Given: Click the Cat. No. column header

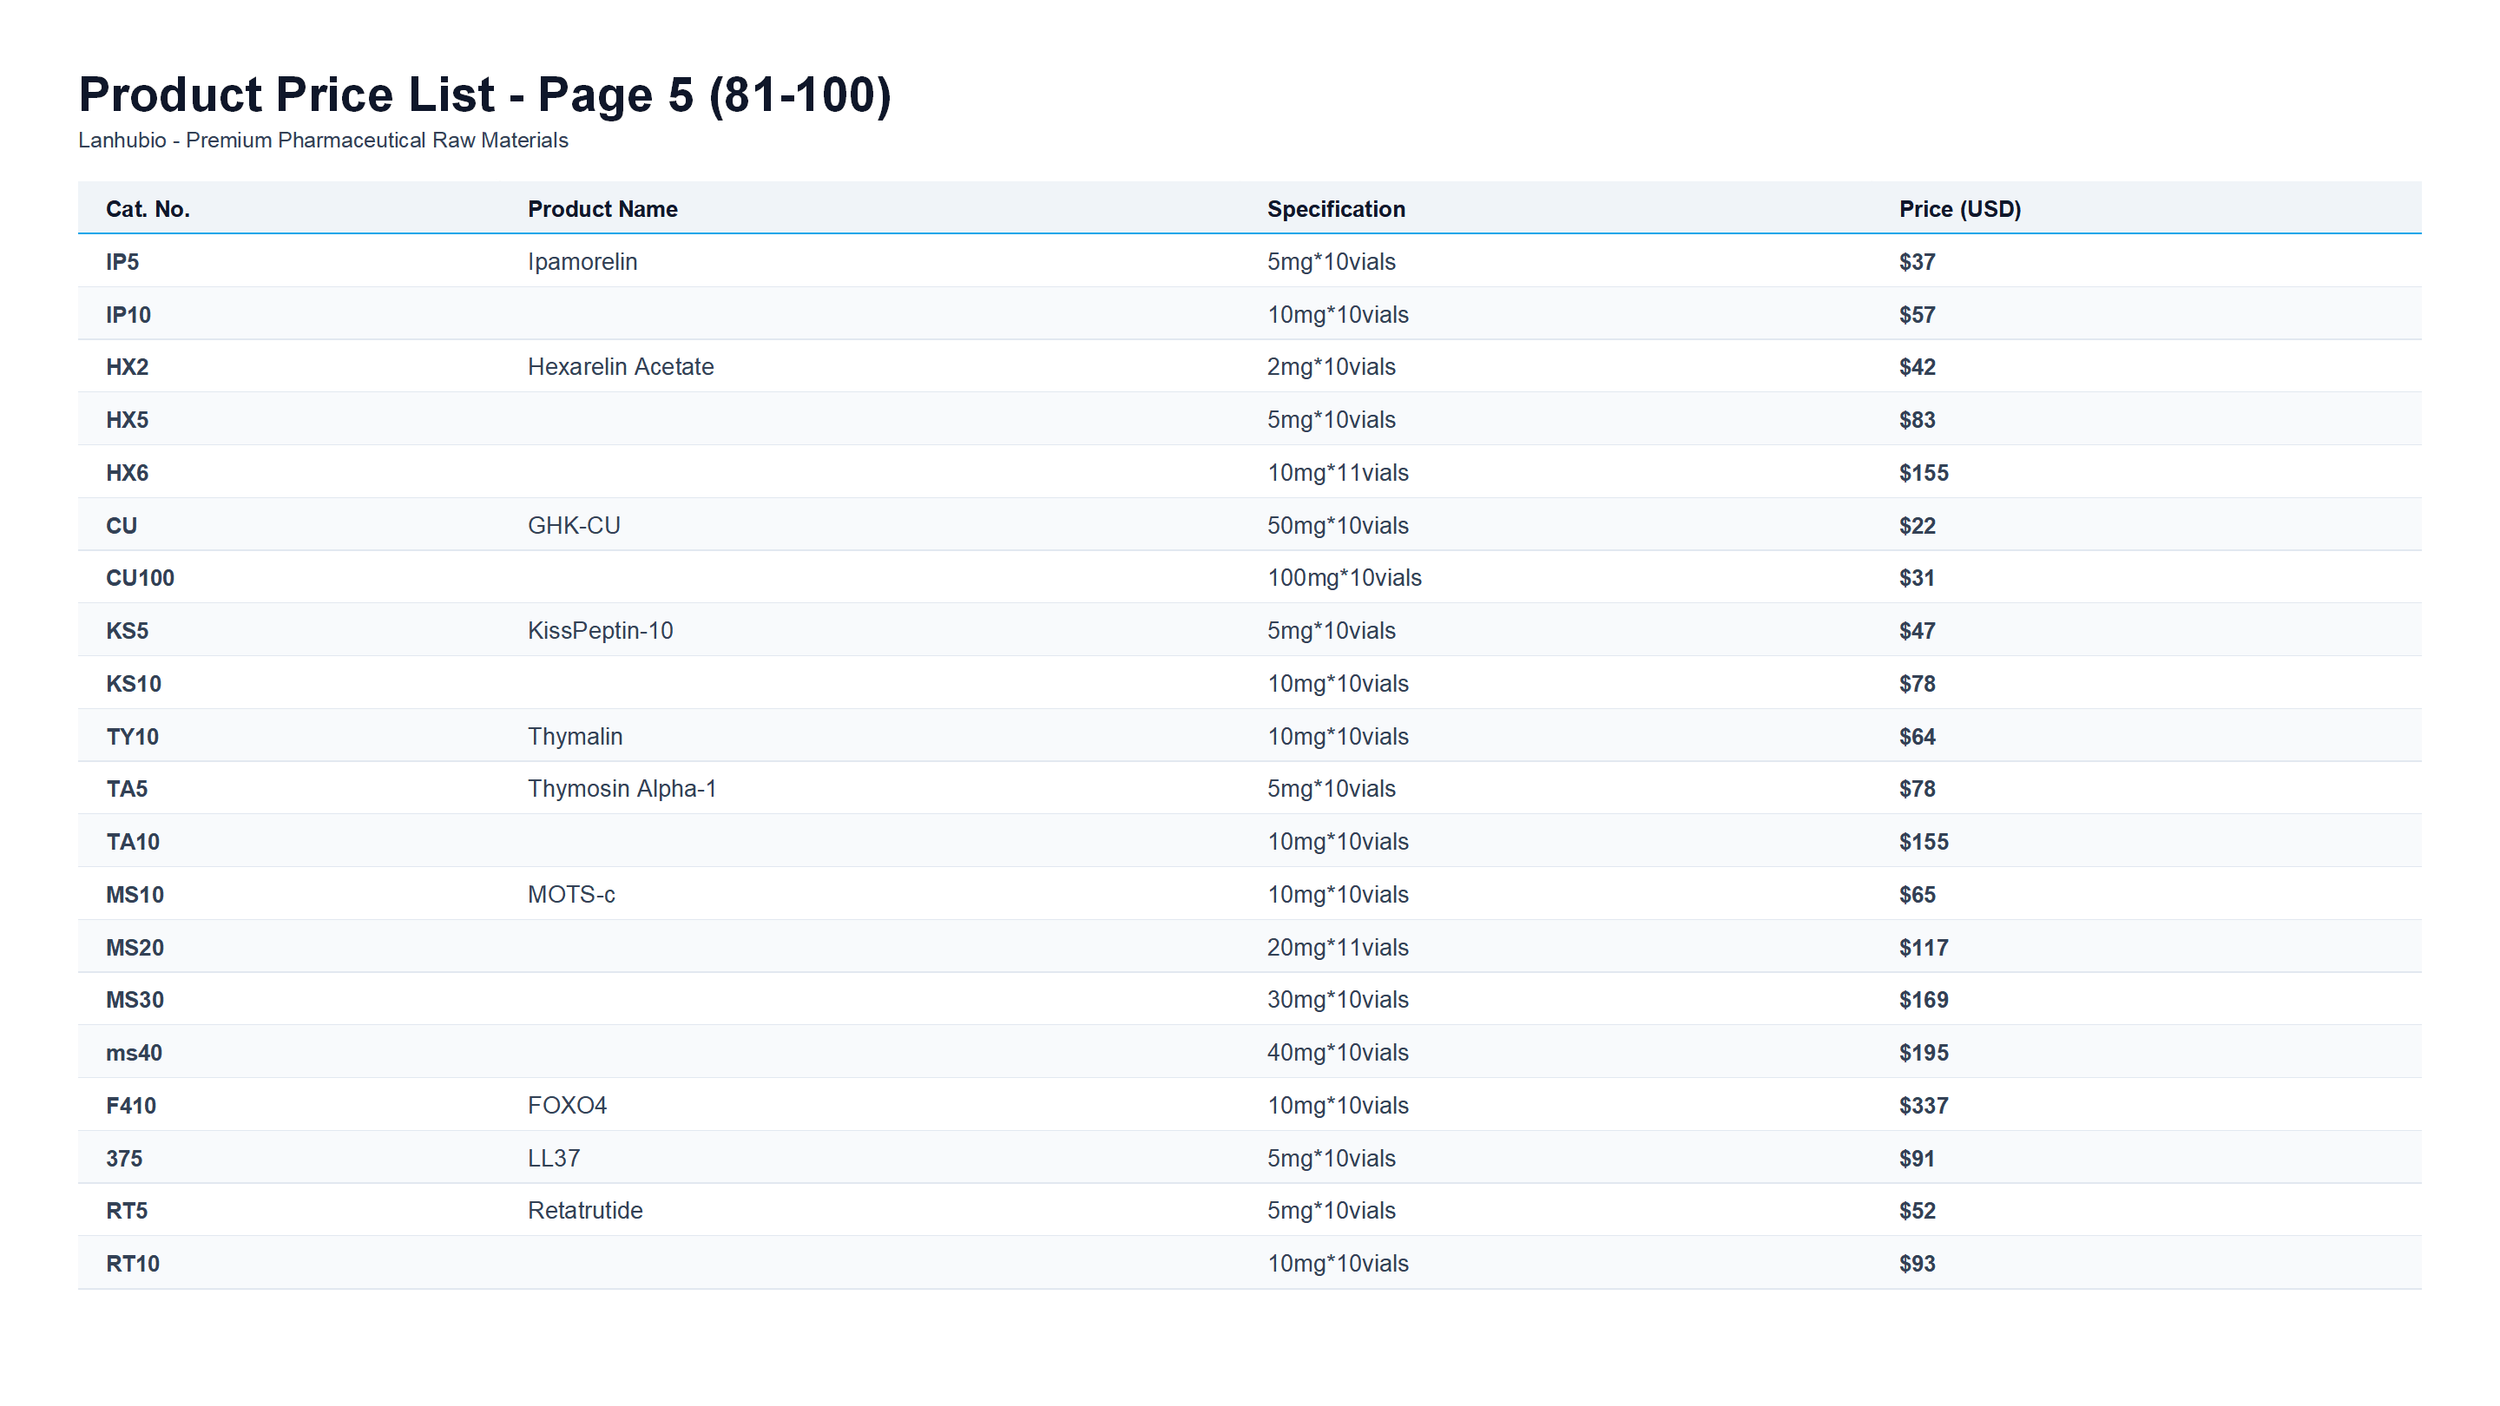Looking at the screenshot, I should 148,209.
